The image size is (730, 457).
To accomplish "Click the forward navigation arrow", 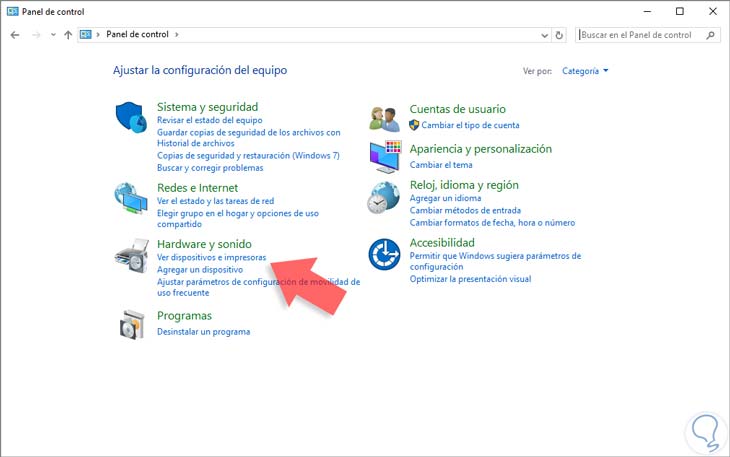I will point(36,35).
